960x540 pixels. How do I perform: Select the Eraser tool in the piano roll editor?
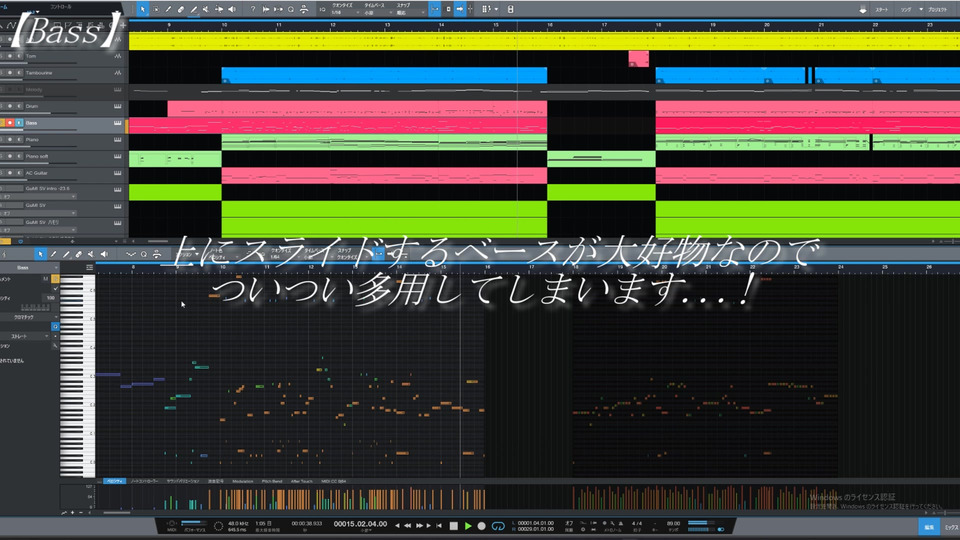click(x=79, y=254)
